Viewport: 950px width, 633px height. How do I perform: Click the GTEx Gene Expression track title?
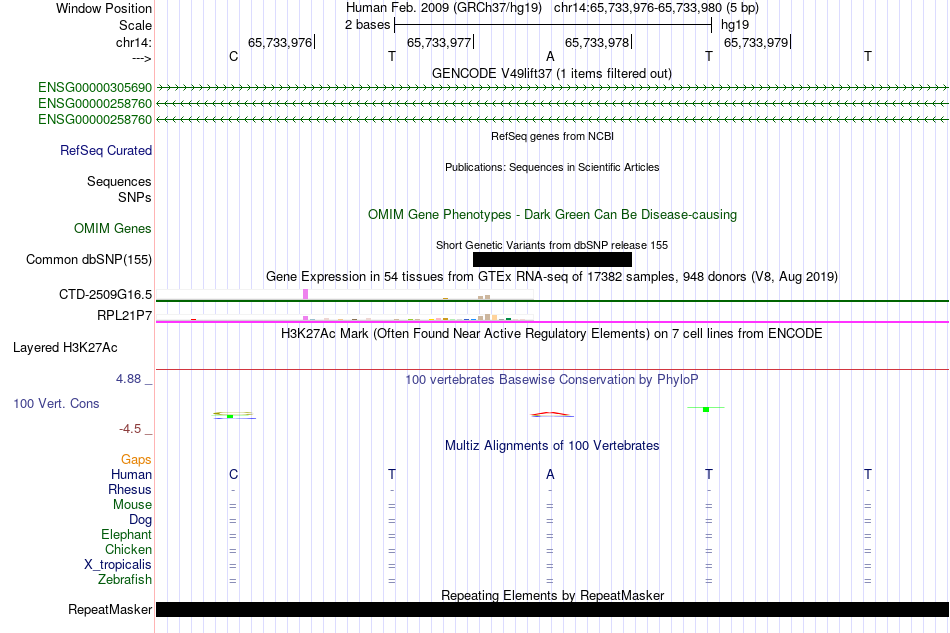552,277
